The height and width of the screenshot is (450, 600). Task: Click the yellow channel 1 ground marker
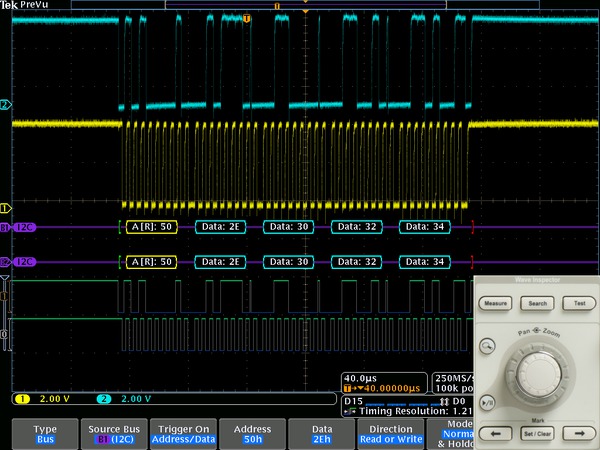[5, 209]
